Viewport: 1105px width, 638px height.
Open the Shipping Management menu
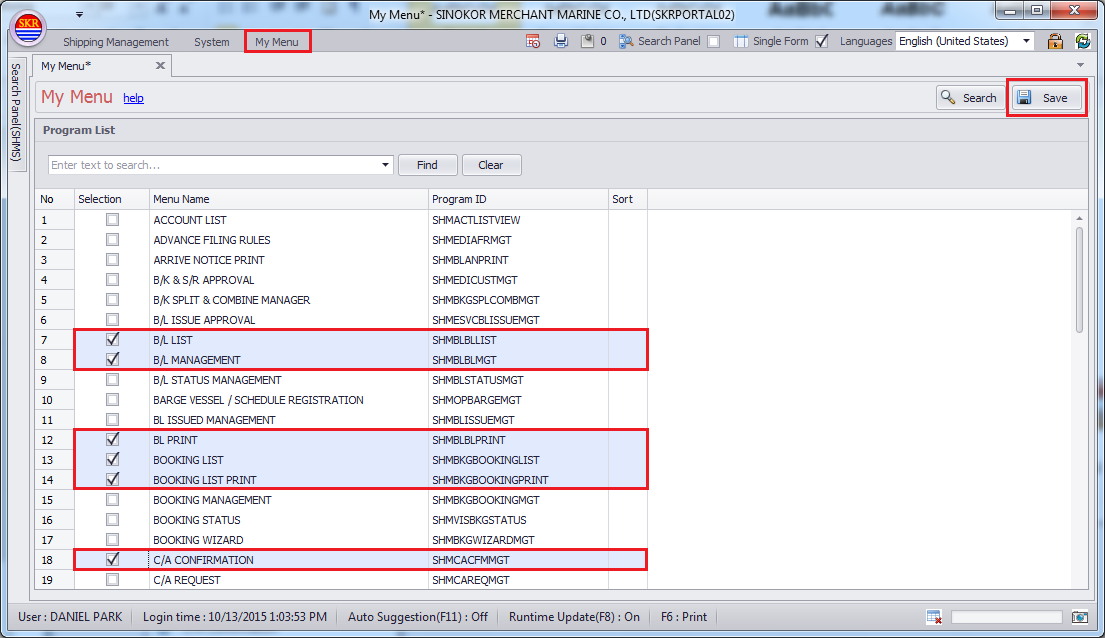(x=116, y=42)
